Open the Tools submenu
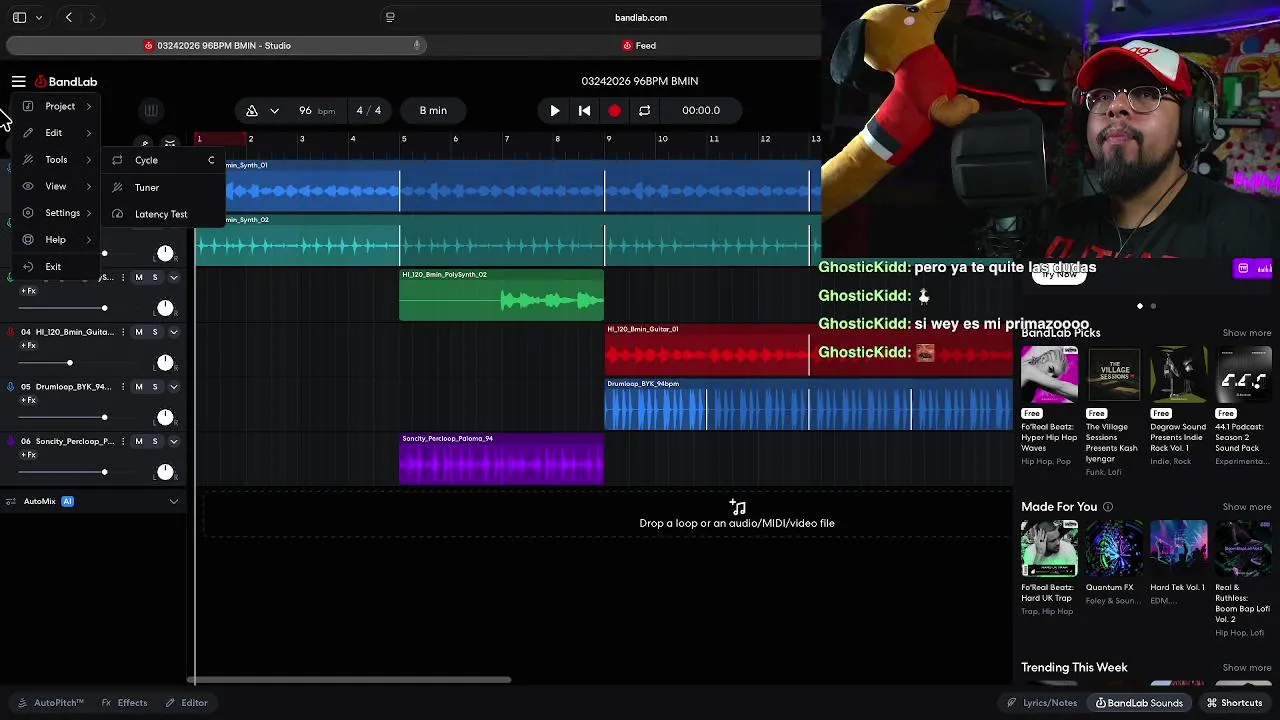This screenshot has height=720, width=1280. (x=58, y=160)
